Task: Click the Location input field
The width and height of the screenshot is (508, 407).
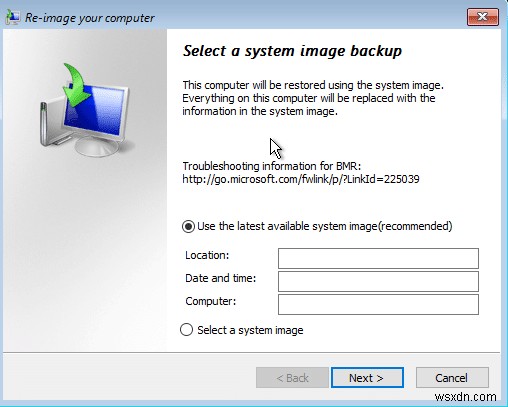Action: pos(378,258)
